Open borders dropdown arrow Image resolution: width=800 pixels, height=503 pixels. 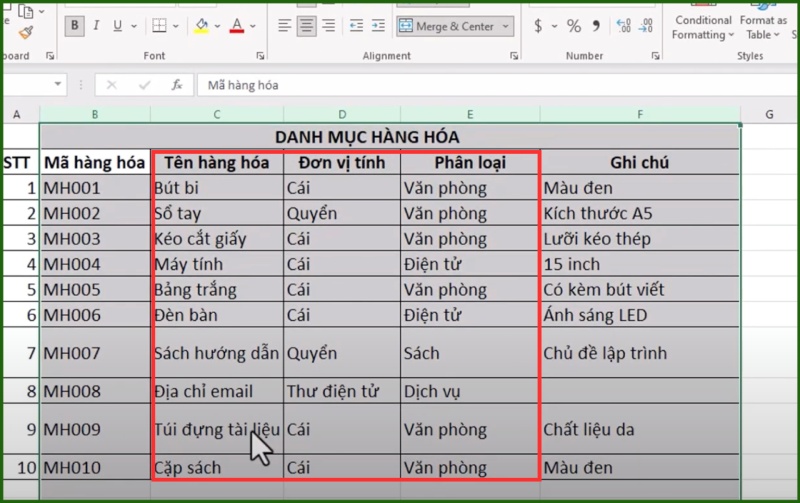[x=176, y=26]
